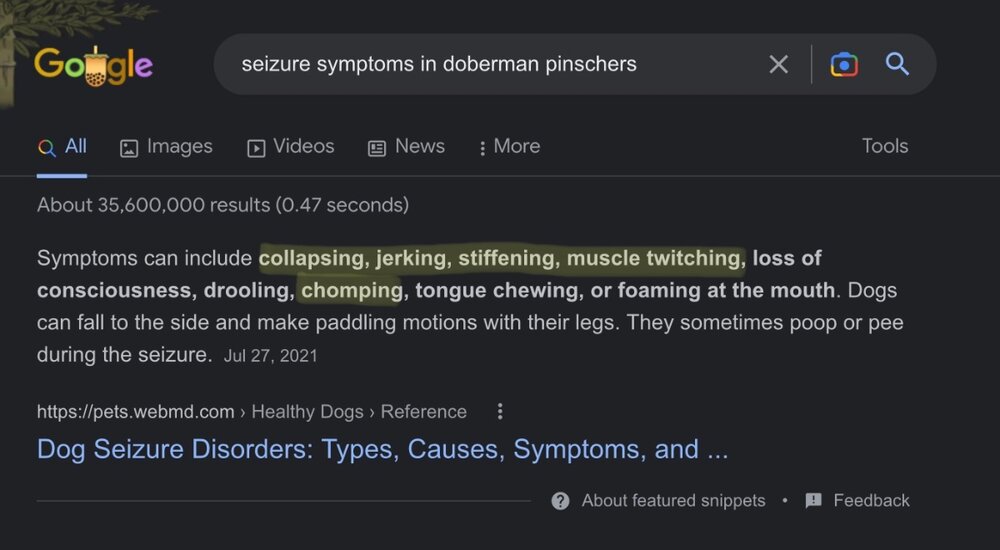1000x550 pixels.
Task: Open Google Lens camera search
Action: coord(844,65)
